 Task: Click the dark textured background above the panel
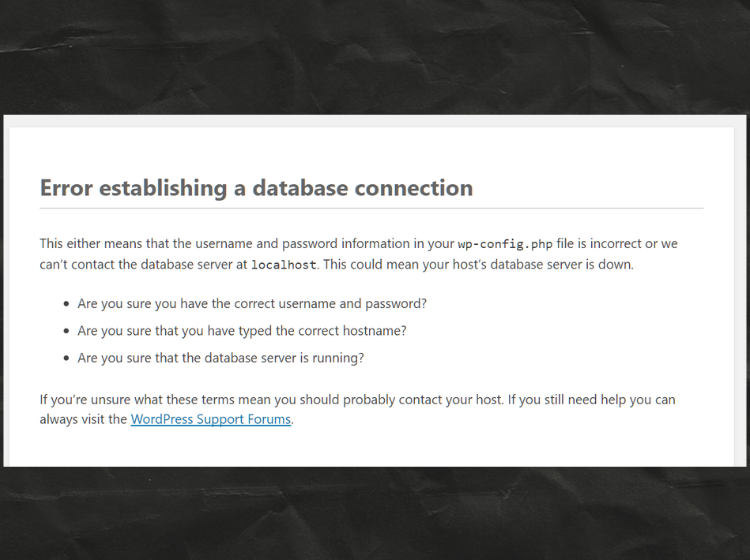coord(375,55)
